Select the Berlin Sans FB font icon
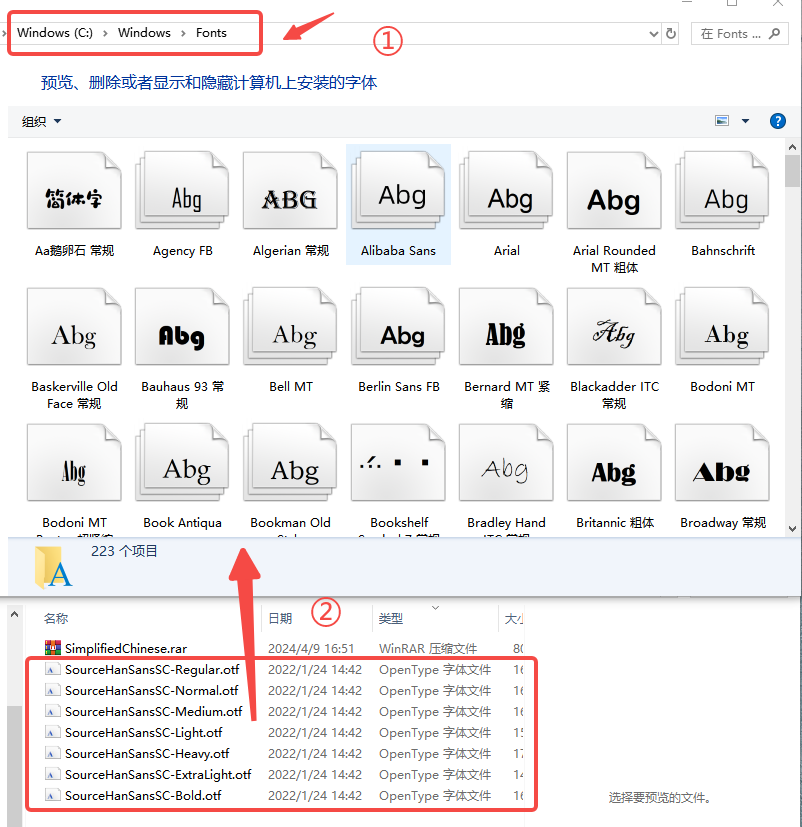This screenshot has width=802, height=827. 398,326
